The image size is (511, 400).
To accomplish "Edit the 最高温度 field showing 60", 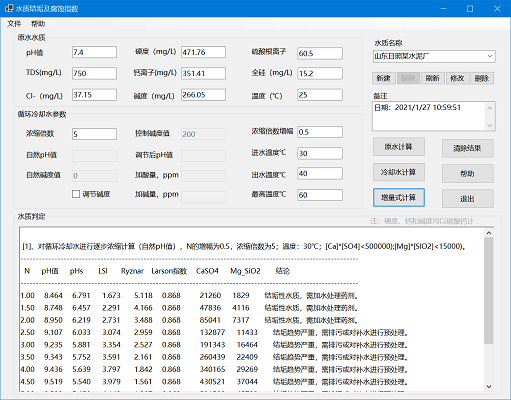I will [x=320, y=195].
